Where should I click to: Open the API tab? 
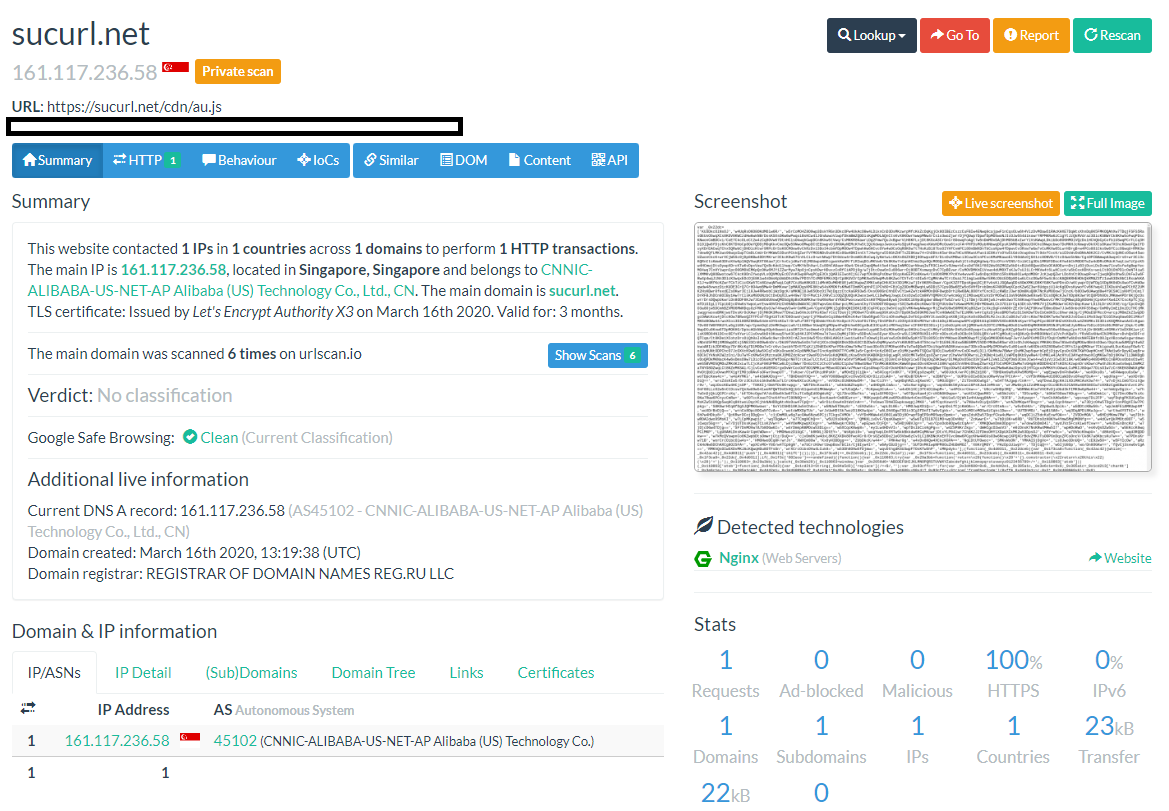click(610, 160)
